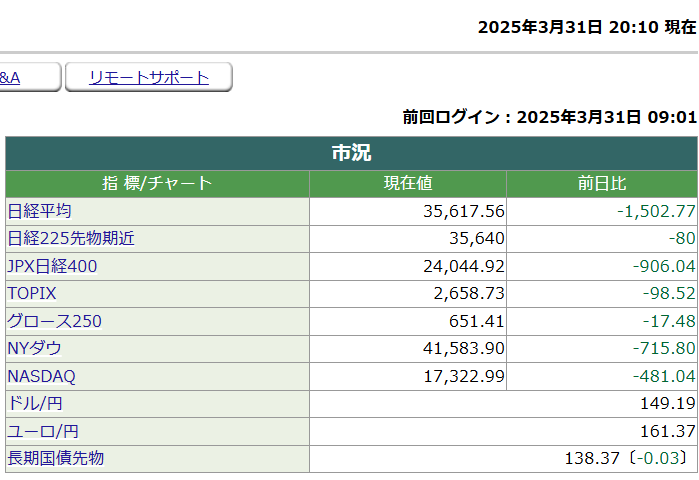Viewport: 699px width, 480px height.
Task: Click the ドル/円 exchange rate link
Action: pos(33,403)
